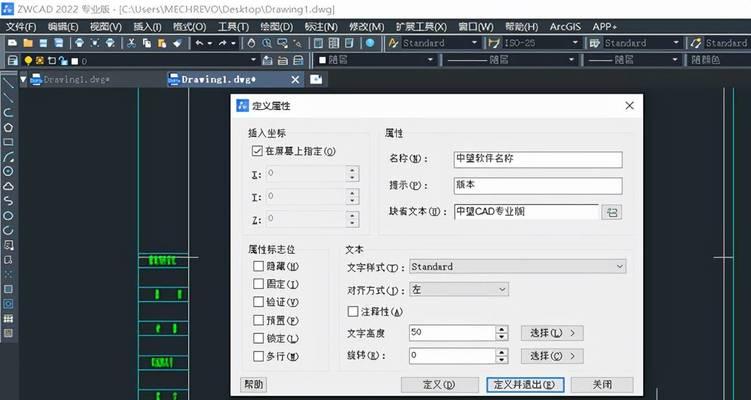Click the Cut scissors icon

tap(131, 43)
